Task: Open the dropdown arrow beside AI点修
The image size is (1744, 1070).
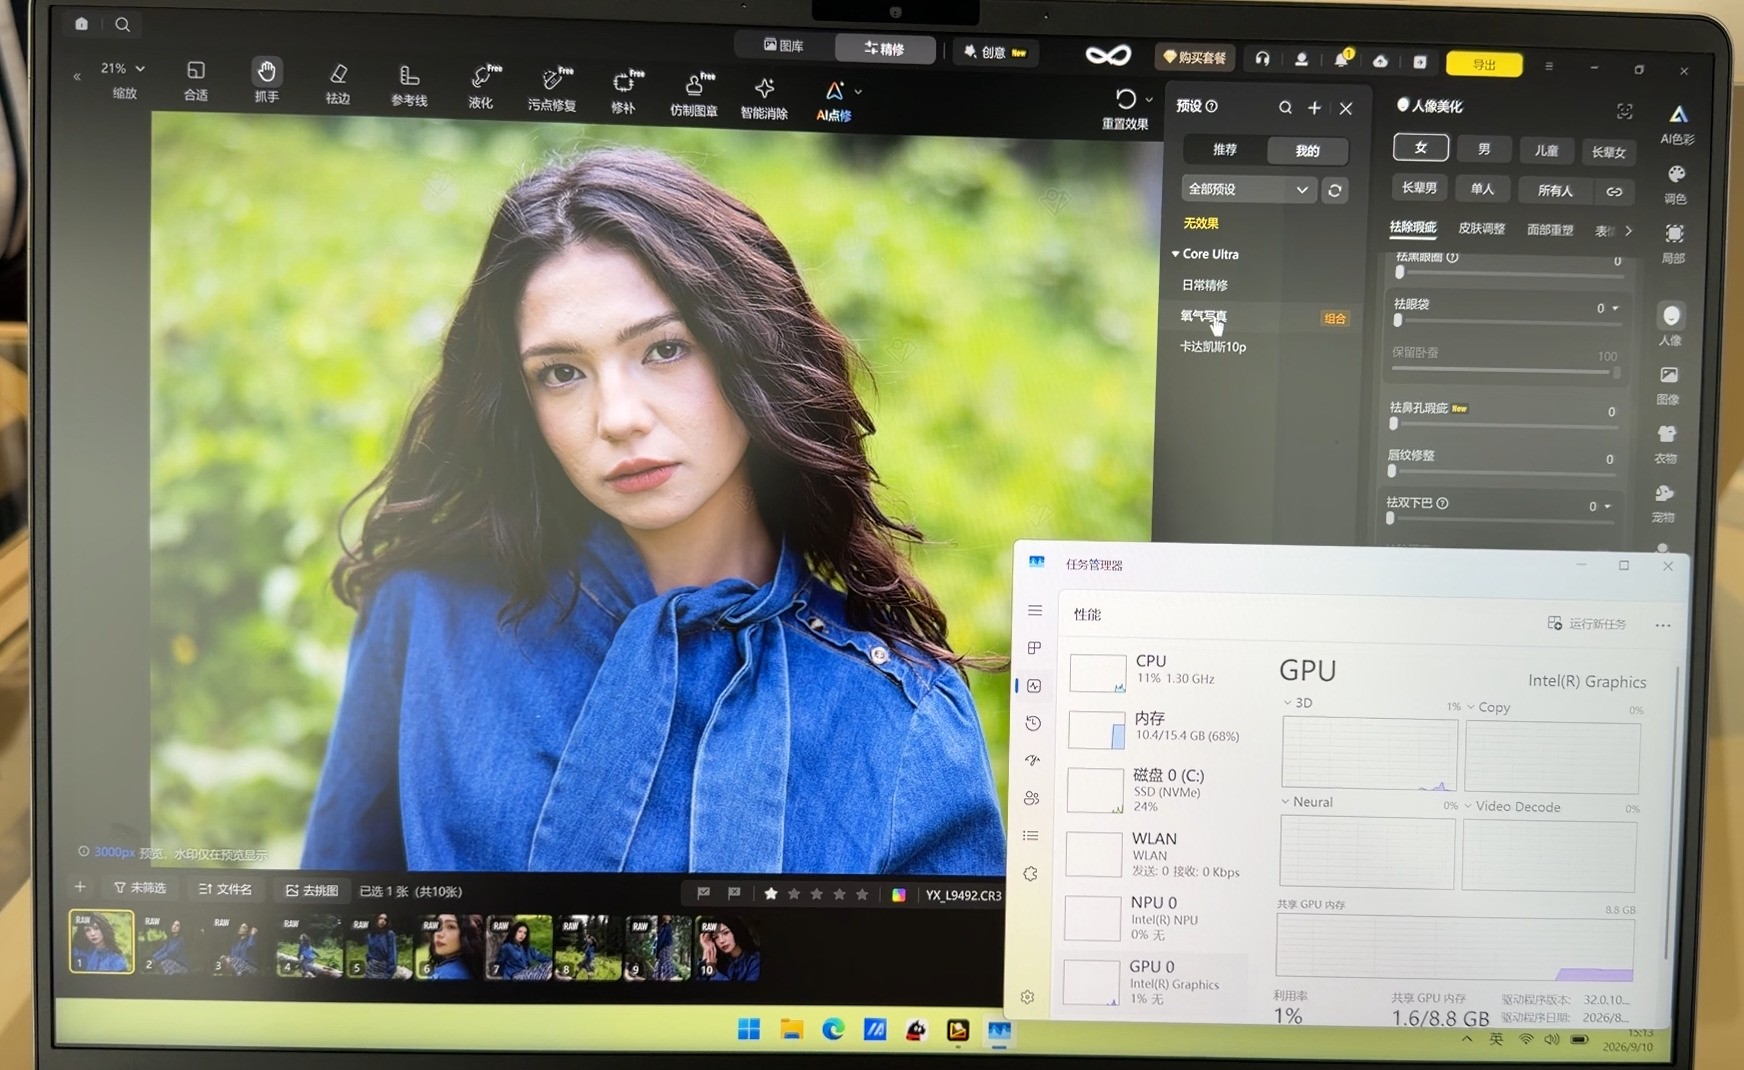Action: coord(858,92)
